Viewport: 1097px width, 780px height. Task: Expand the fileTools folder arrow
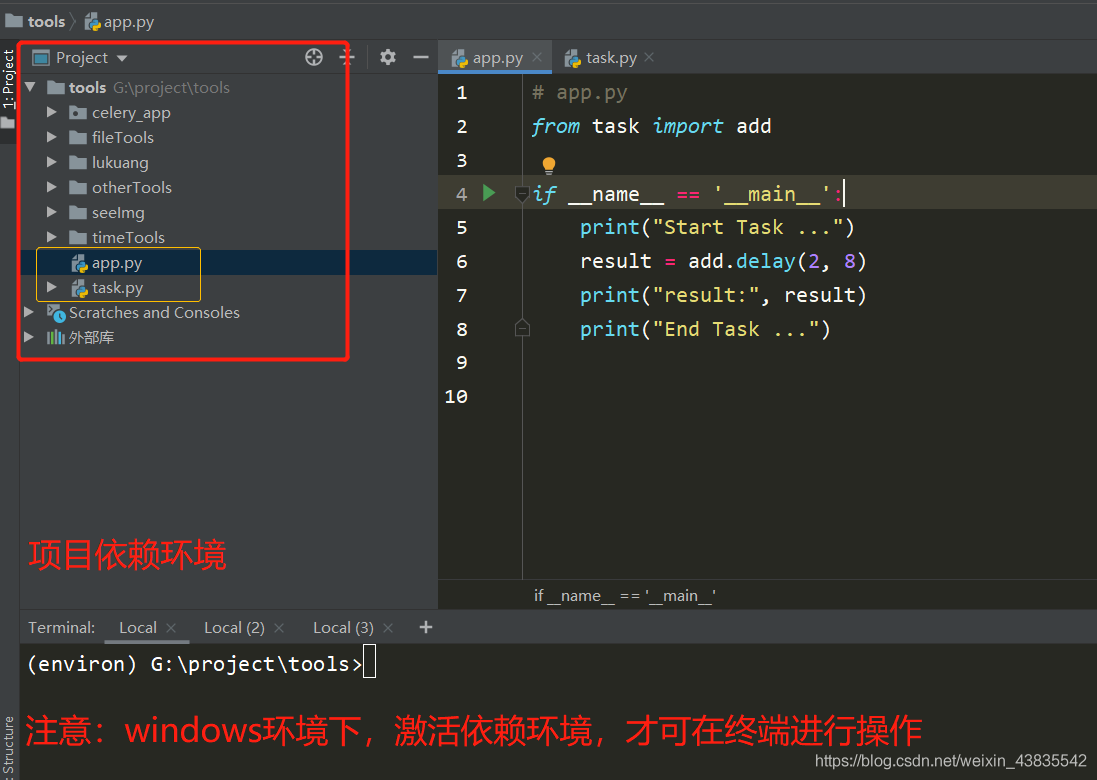coord(51,137)
